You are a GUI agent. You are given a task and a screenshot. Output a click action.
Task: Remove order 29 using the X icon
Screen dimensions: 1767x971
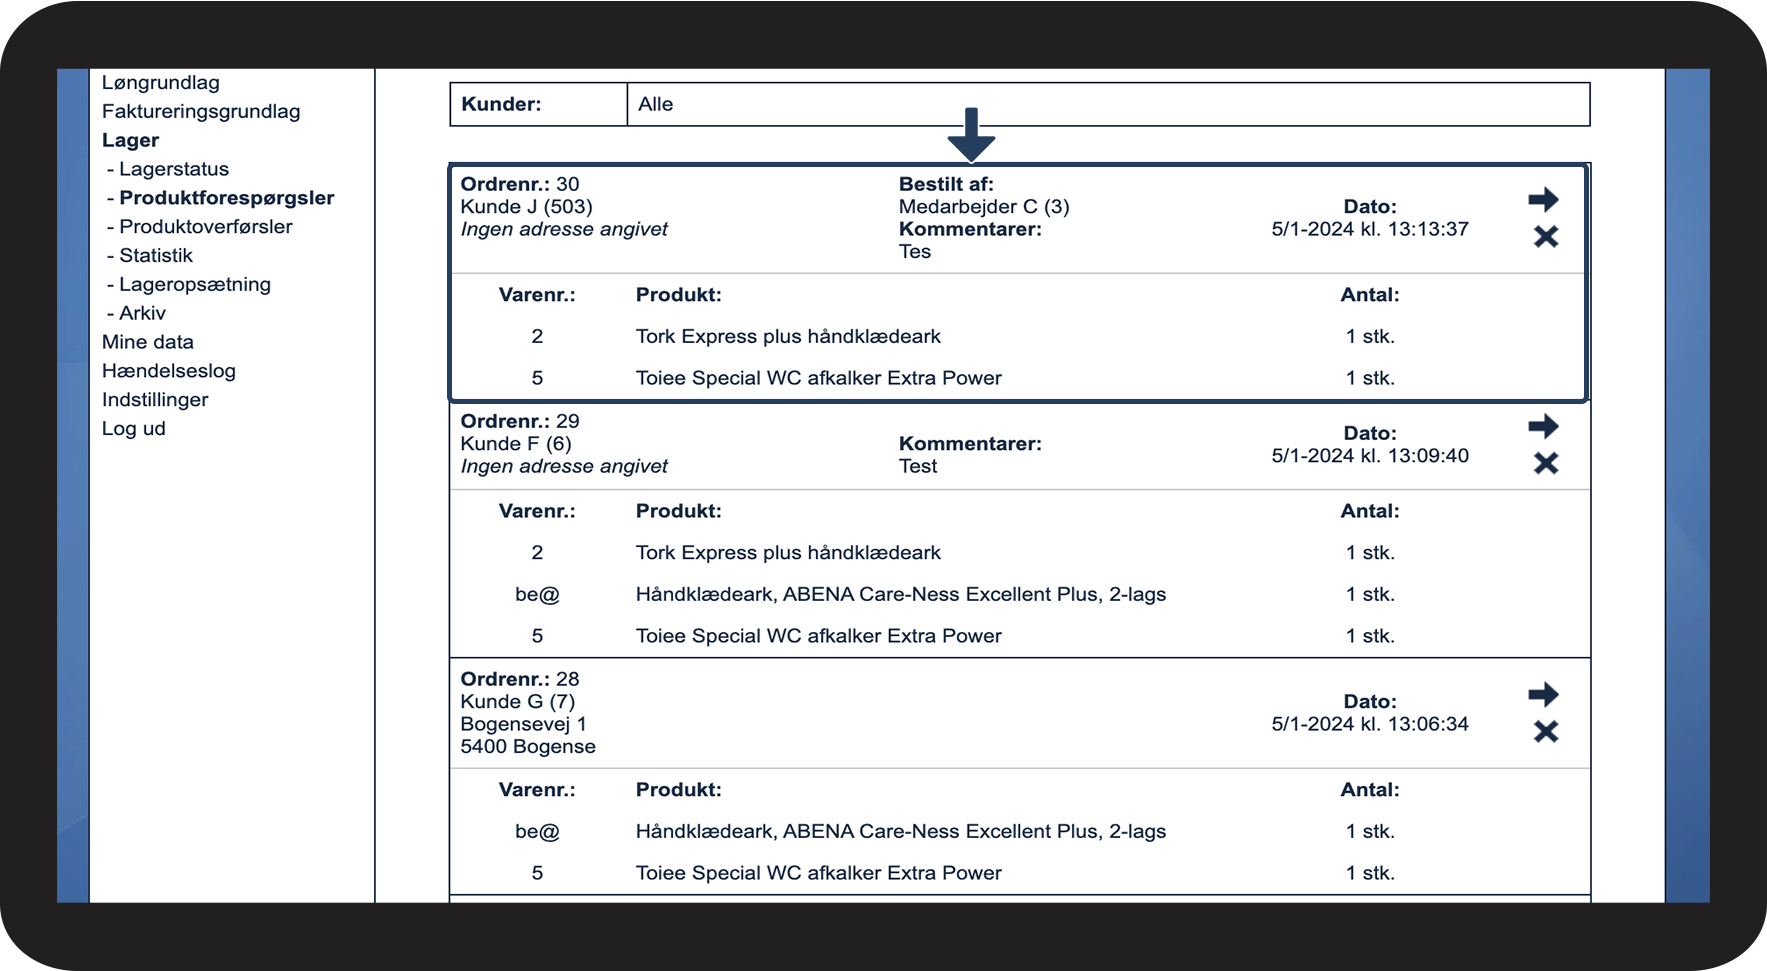point(1545,464)
